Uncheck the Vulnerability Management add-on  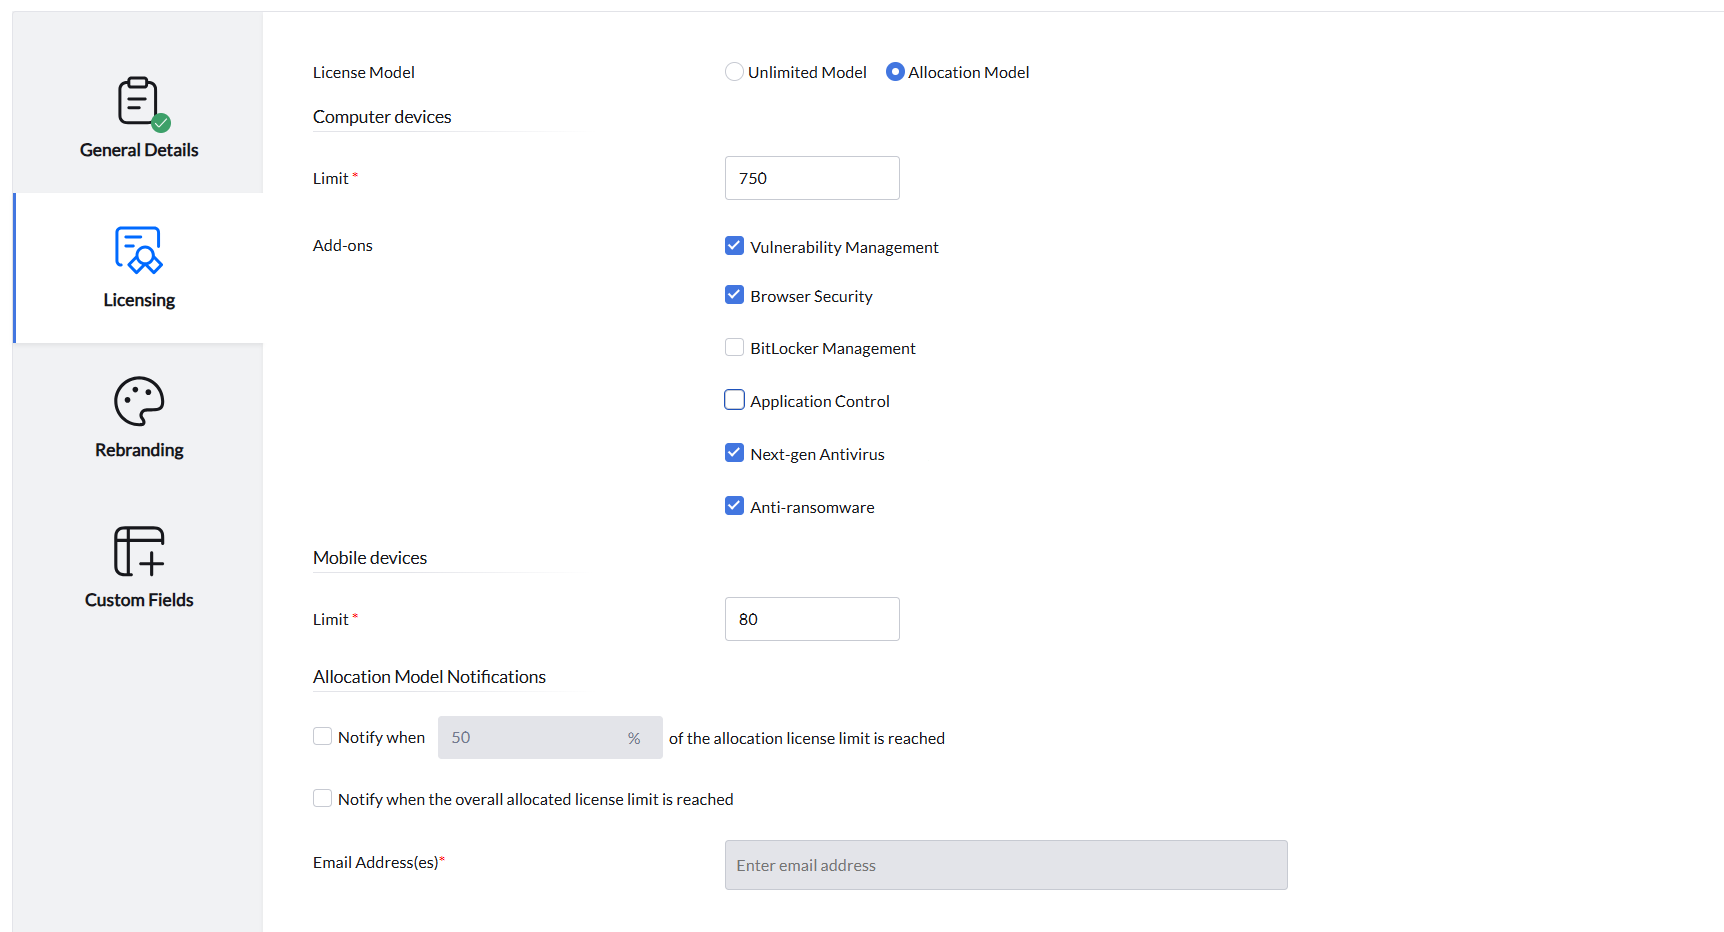pyautogui.click(x=735, y=246)
